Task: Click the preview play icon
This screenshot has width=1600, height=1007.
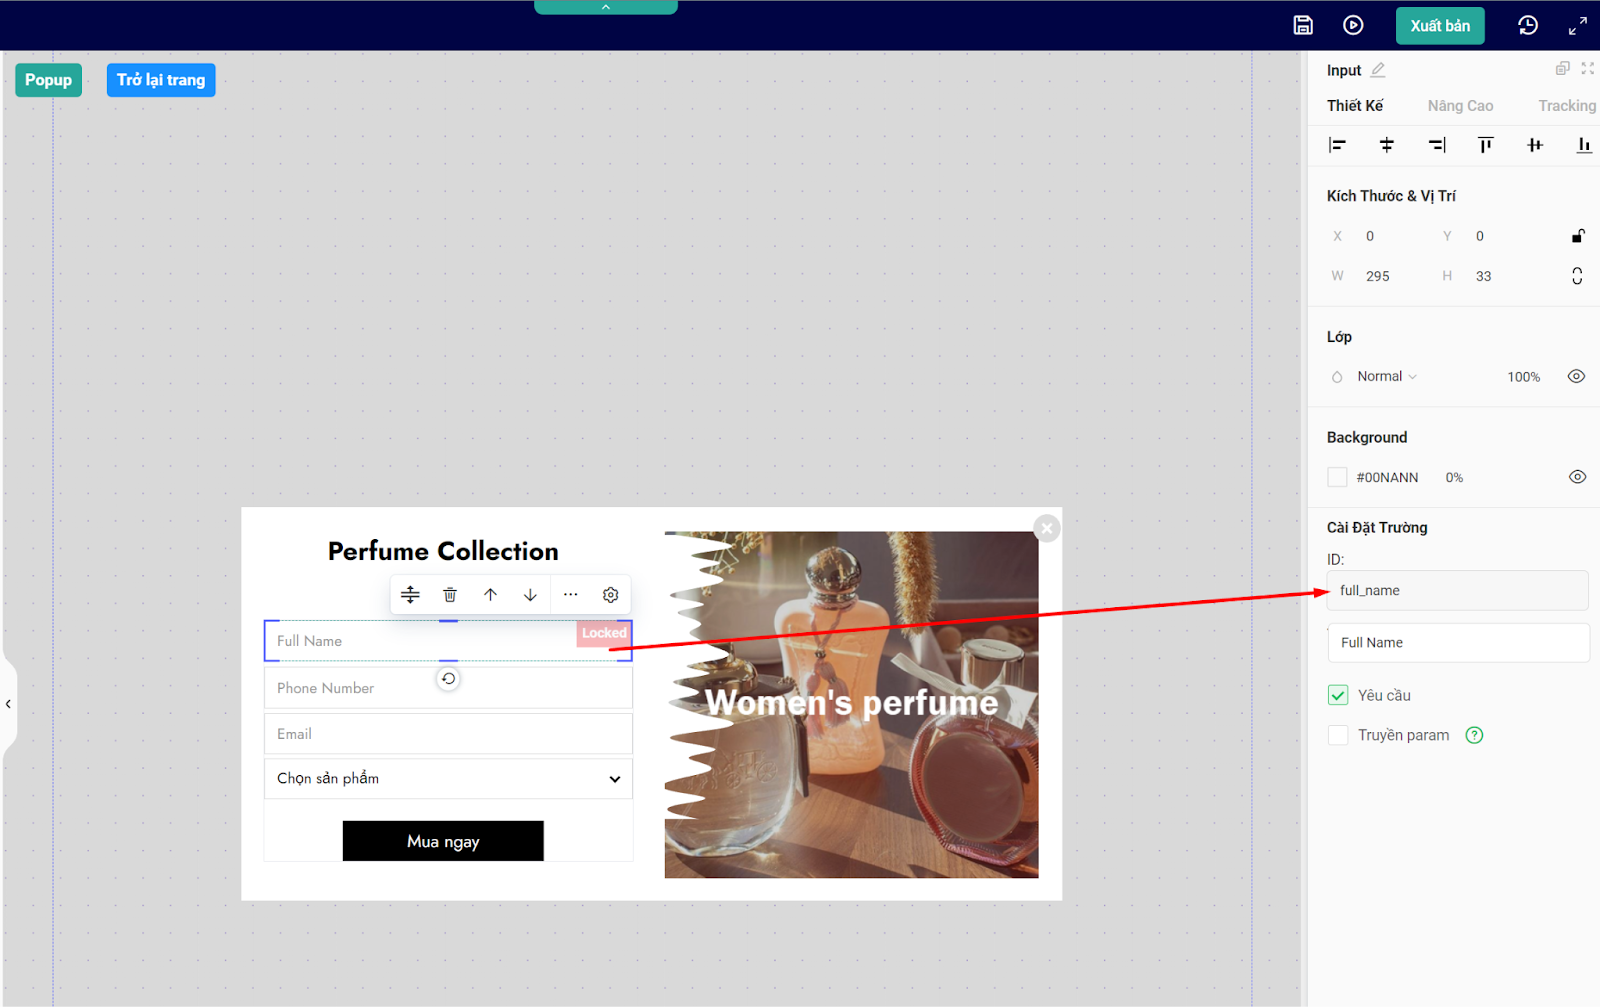Action: pyautogui.click(x=1353, y=25)
